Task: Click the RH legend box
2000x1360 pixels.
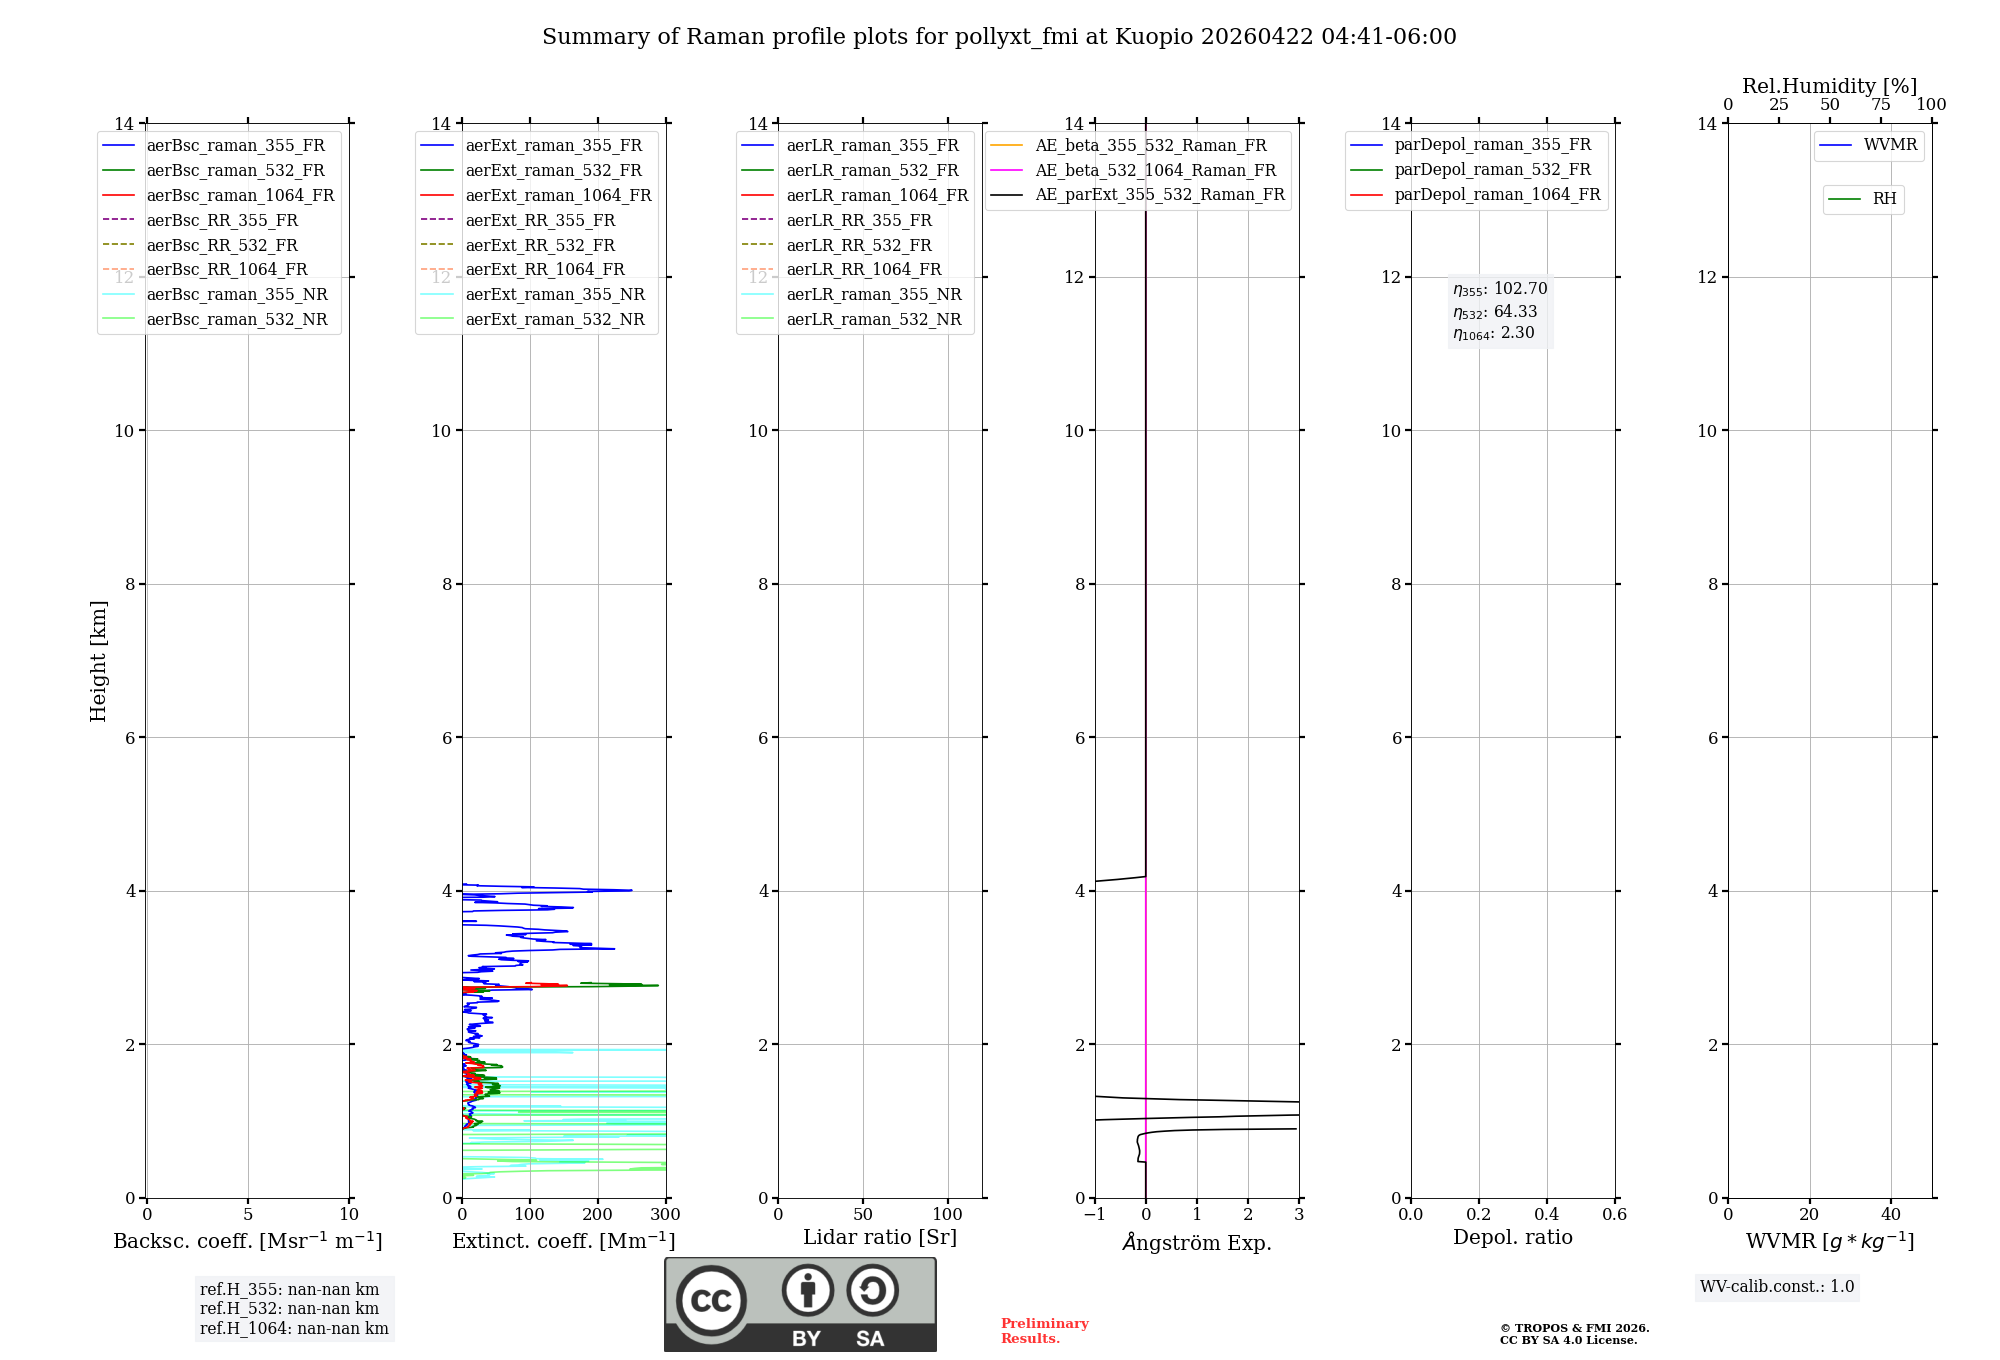Action: 1862,199
